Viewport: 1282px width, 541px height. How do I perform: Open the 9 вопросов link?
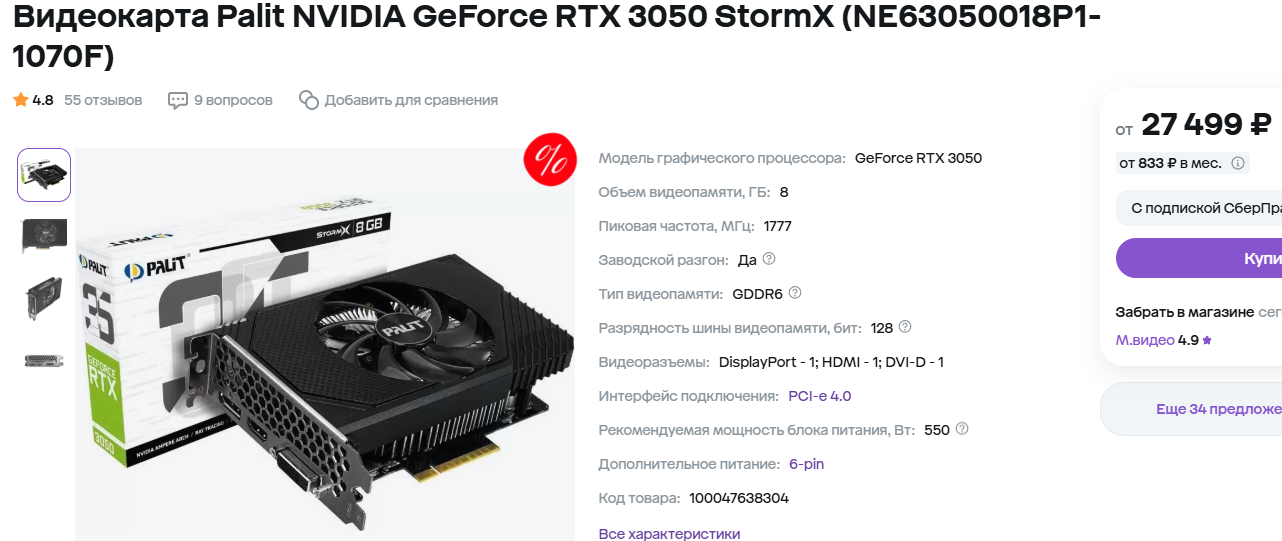coord(233,100)
